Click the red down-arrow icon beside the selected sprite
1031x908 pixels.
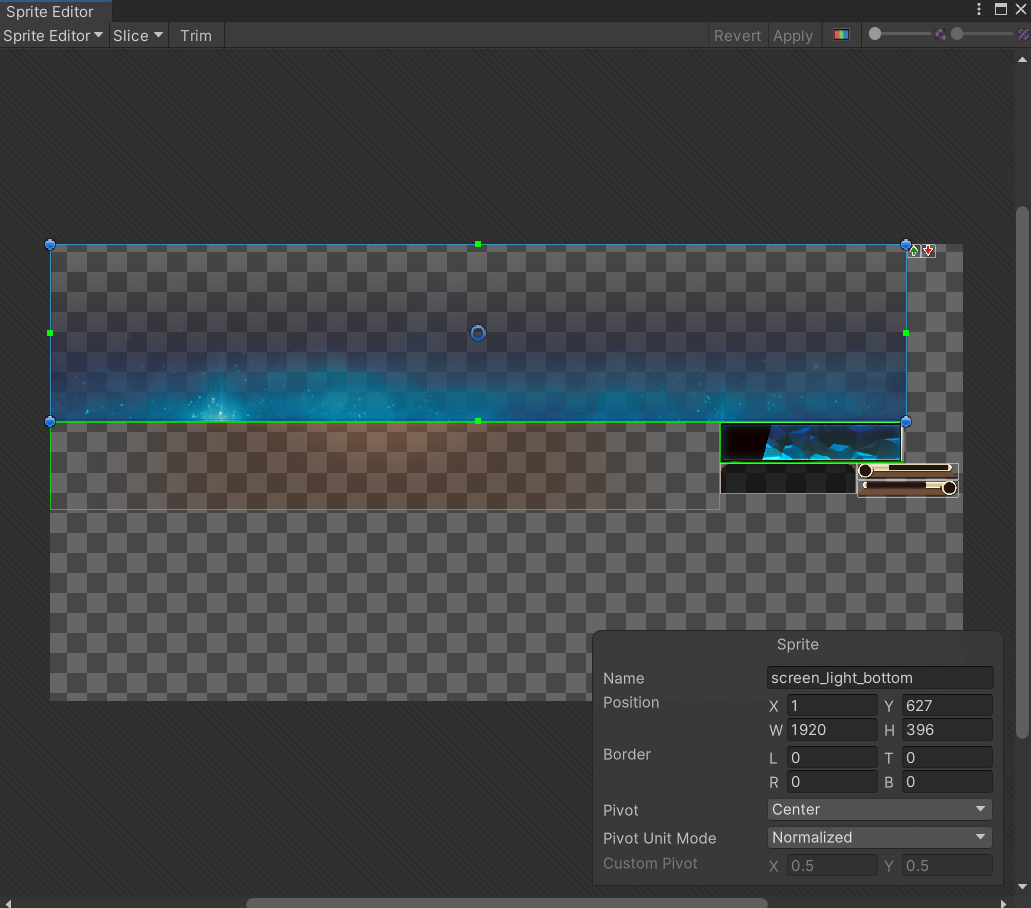[928, 251]
